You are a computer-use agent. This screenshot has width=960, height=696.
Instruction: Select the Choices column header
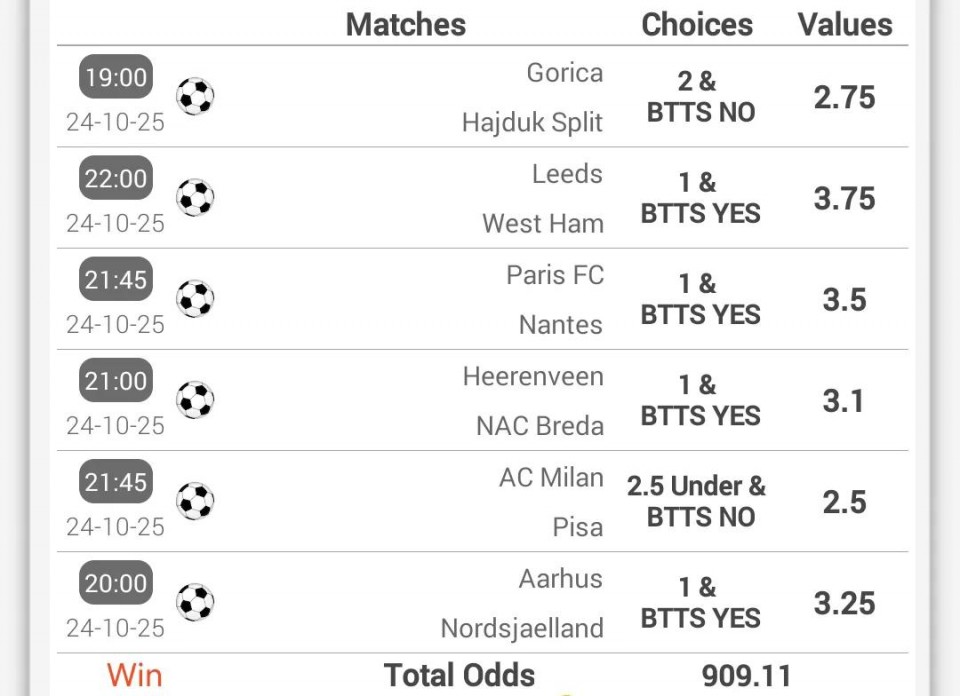(697, 24)
